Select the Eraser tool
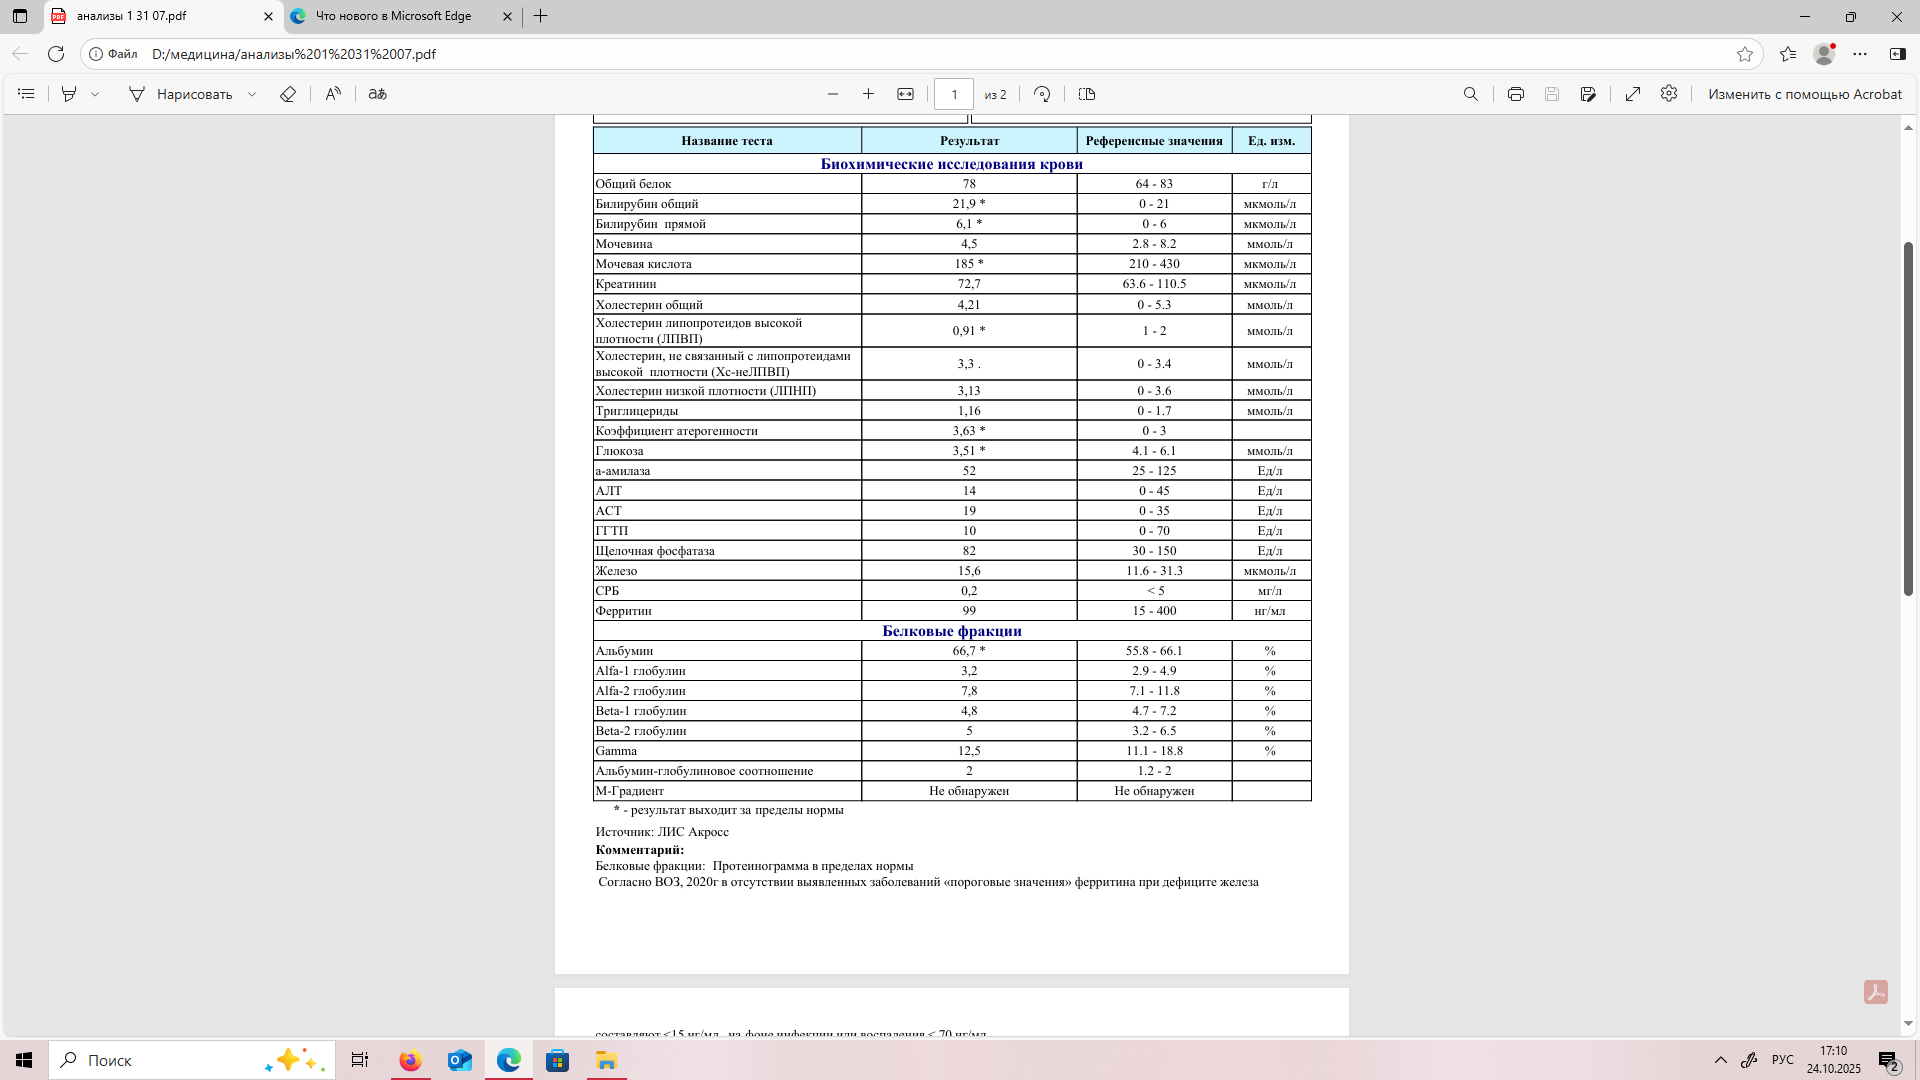The width and height of the screenshot is (1920, 1080). [288, 94]
